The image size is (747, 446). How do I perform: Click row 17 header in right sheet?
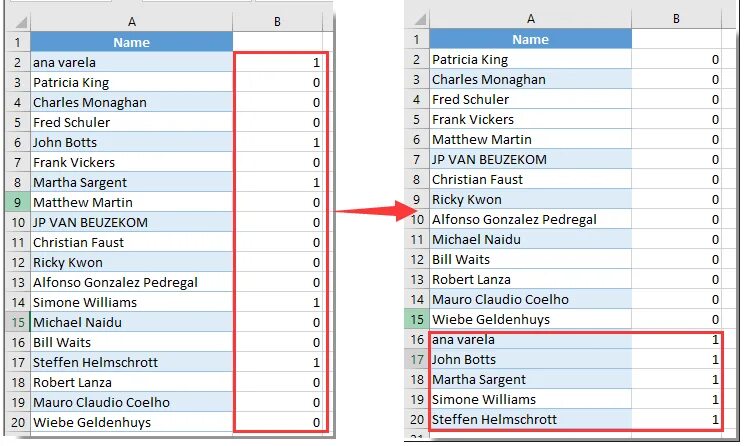coord(417,359)
